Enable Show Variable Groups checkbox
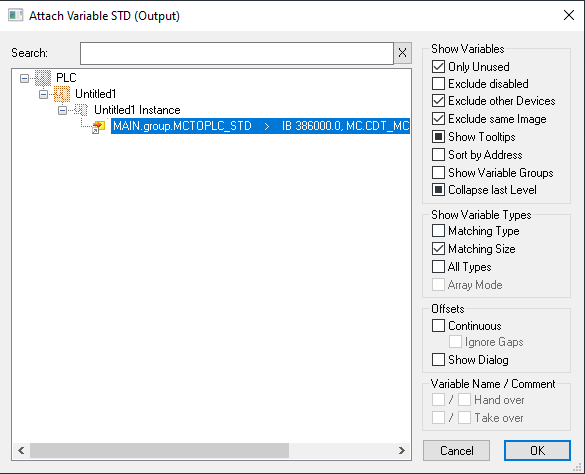585x474 pixels. coord(438,172)
